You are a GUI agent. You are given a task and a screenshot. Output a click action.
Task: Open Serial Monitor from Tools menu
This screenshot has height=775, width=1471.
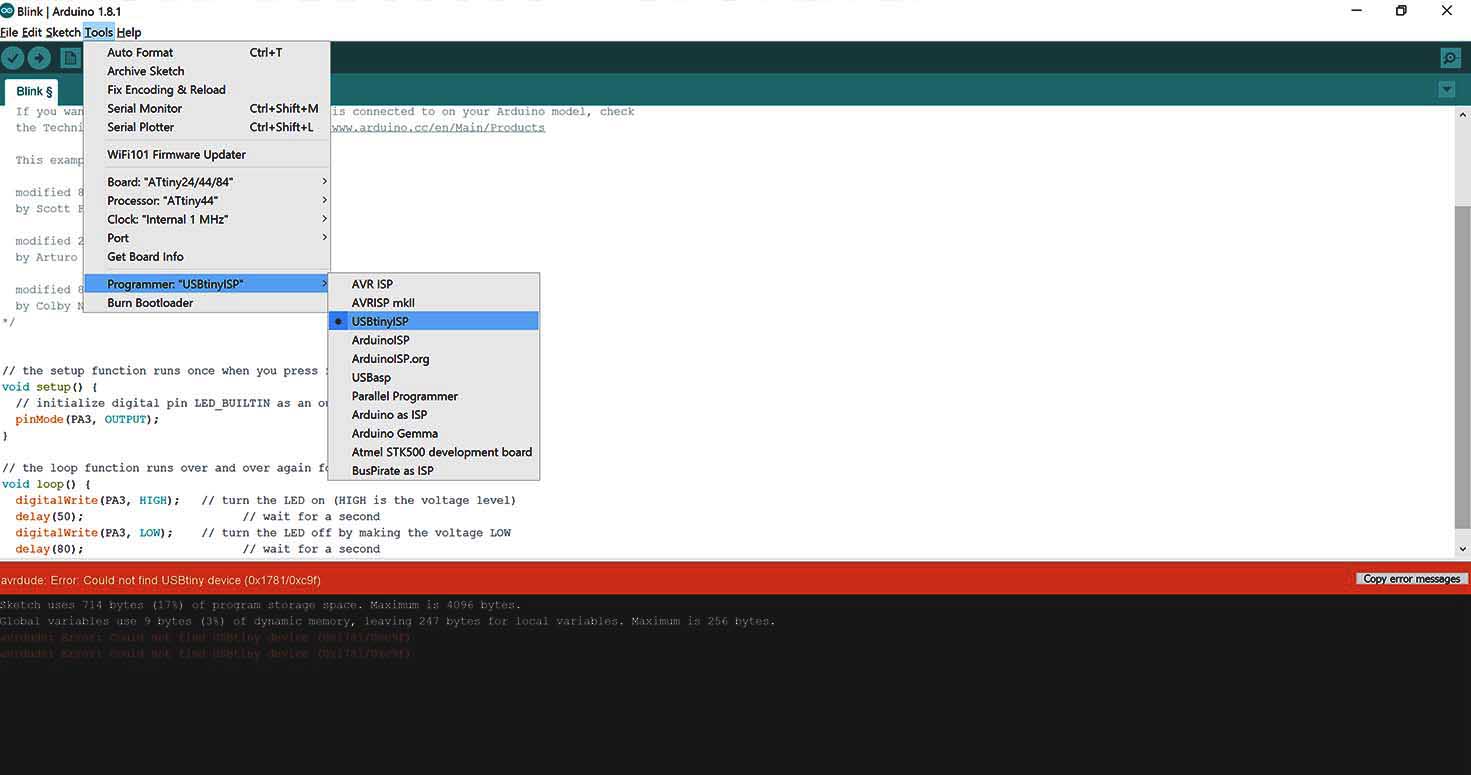click(206, 108)
